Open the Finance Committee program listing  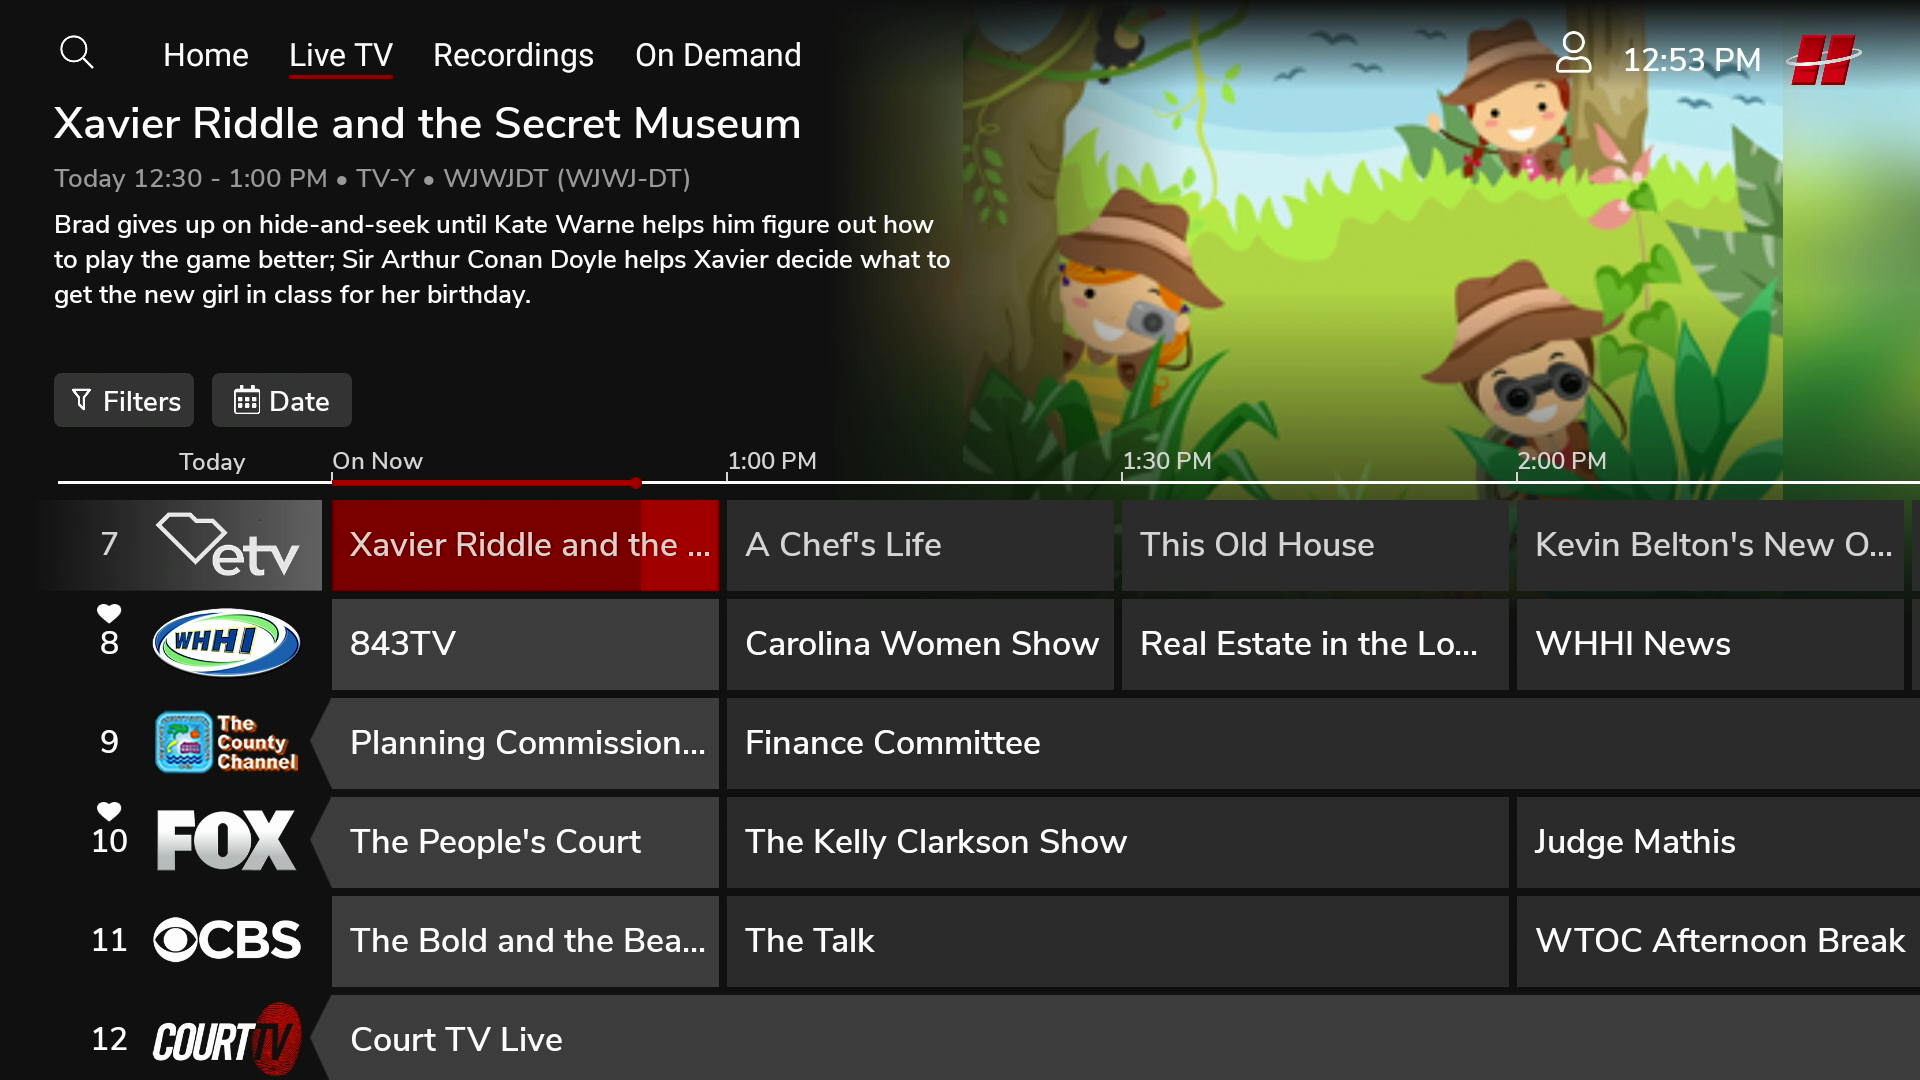pyautogui.click(x=1320, y=743)
